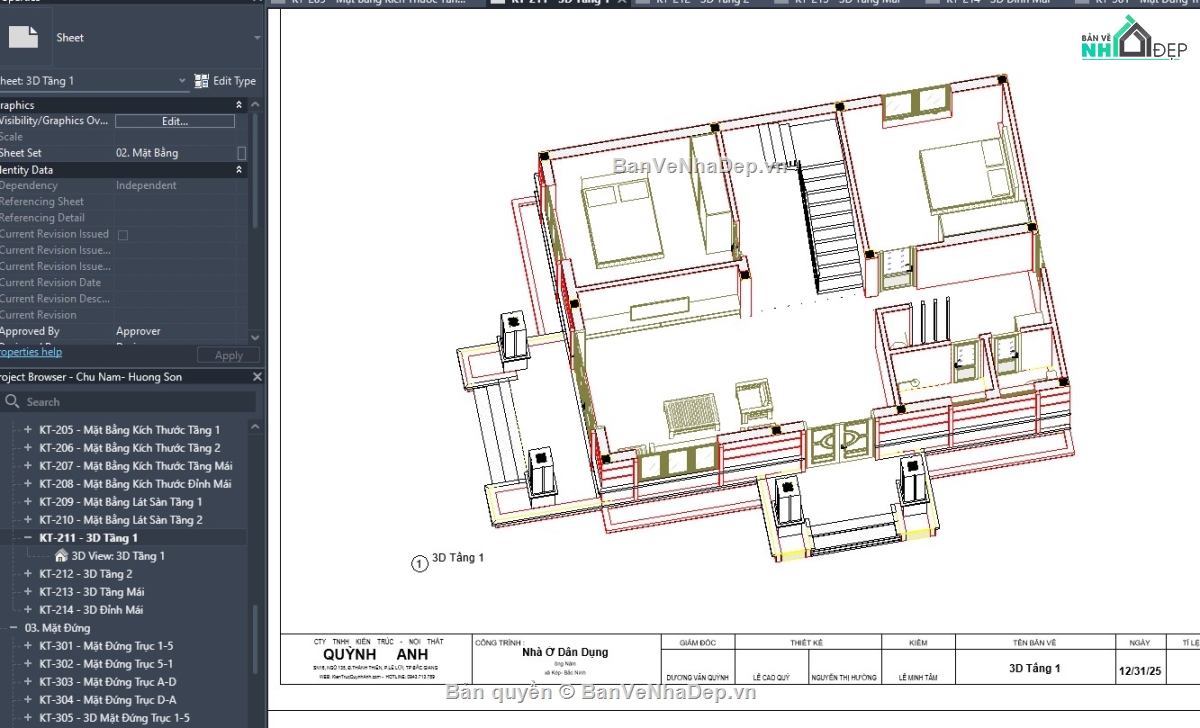Collapse the KT-211 - 3D Tầng 1 node
The image size is (1200, 728).
pos(28,538)
